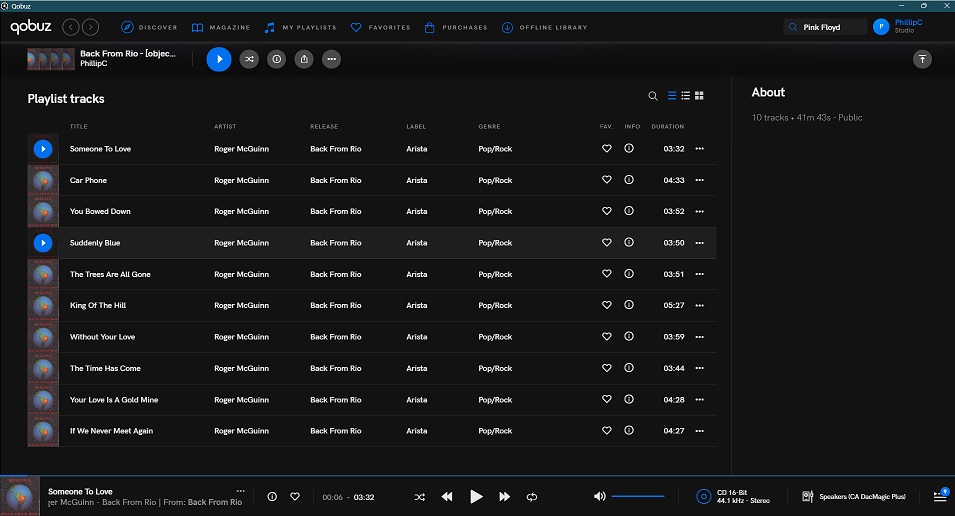Shuffle the playlist from header toolbar

(x=249, y=59)
